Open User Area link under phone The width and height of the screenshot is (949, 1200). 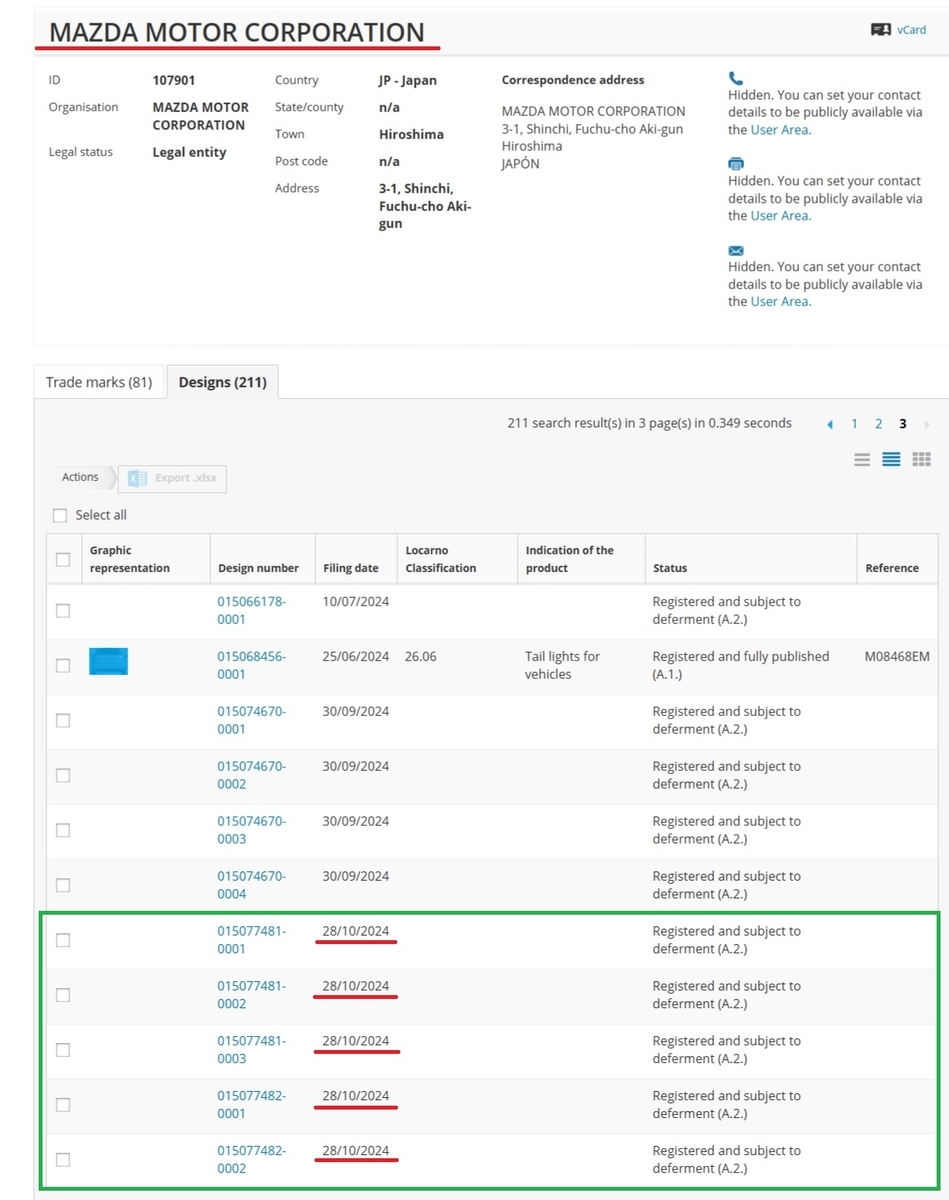(780, 130)
